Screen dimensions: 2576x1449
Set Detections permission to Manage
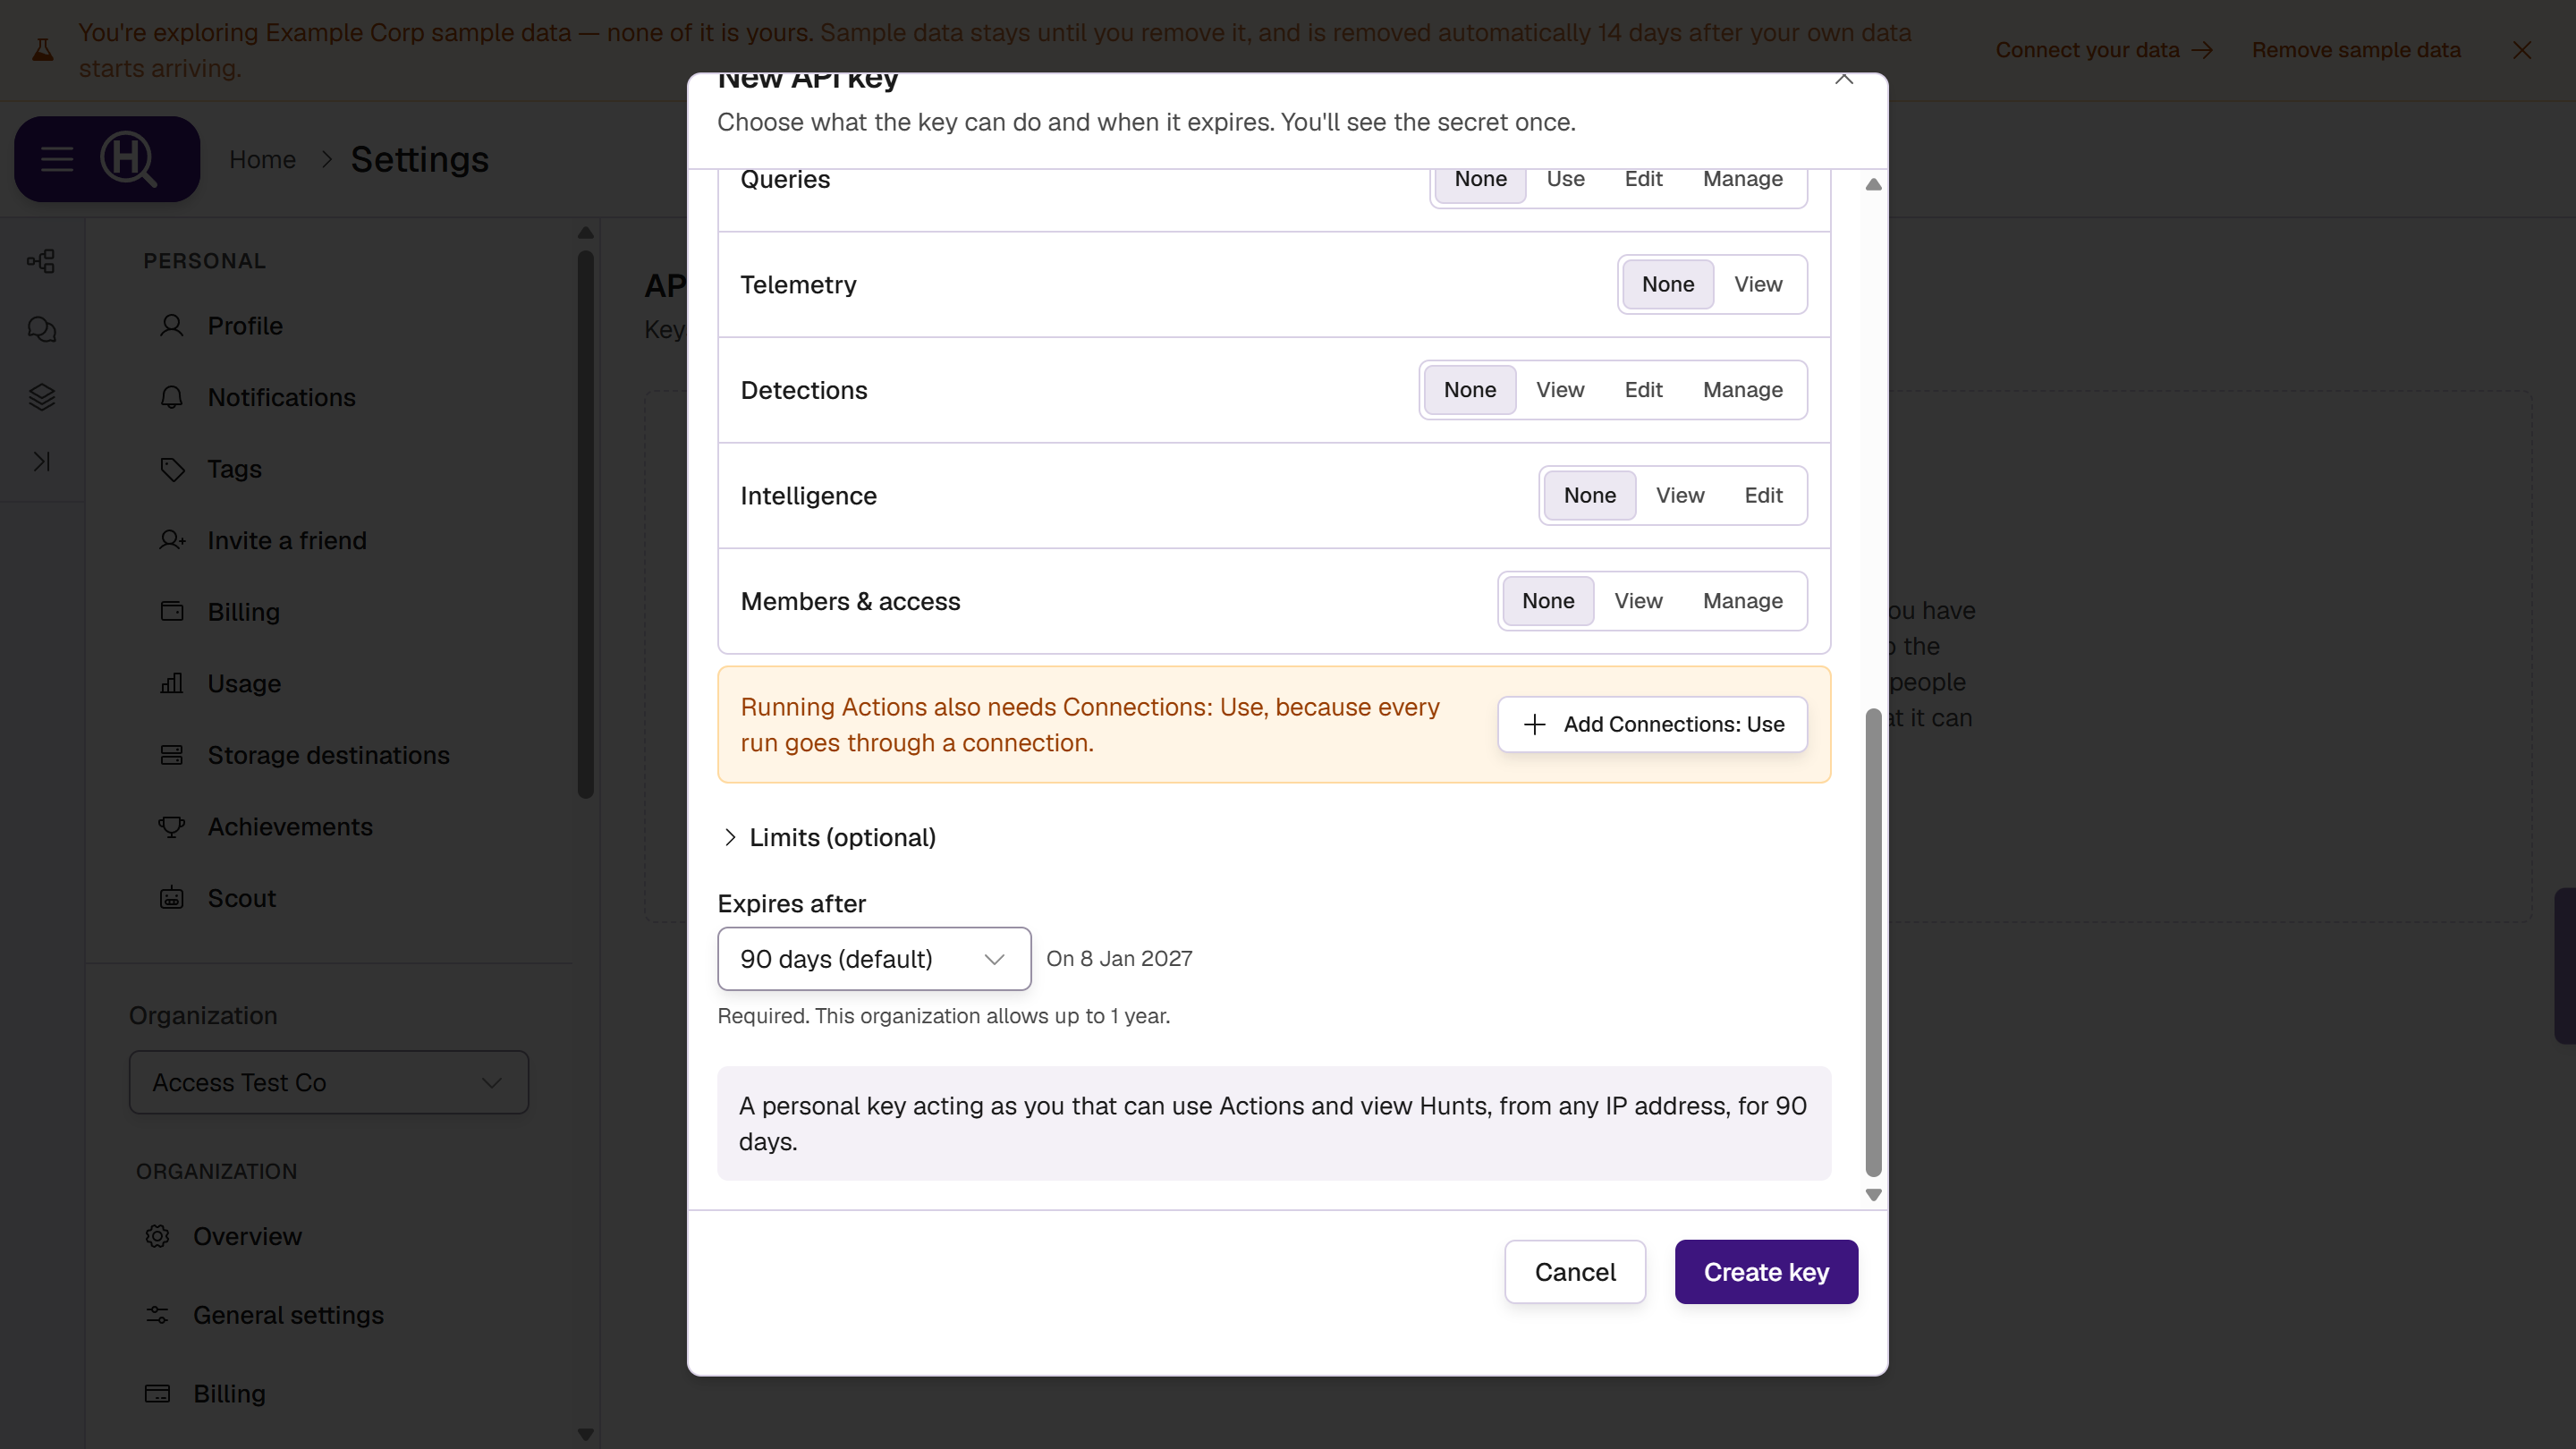pyautogui.click(x=1742, y=390)
